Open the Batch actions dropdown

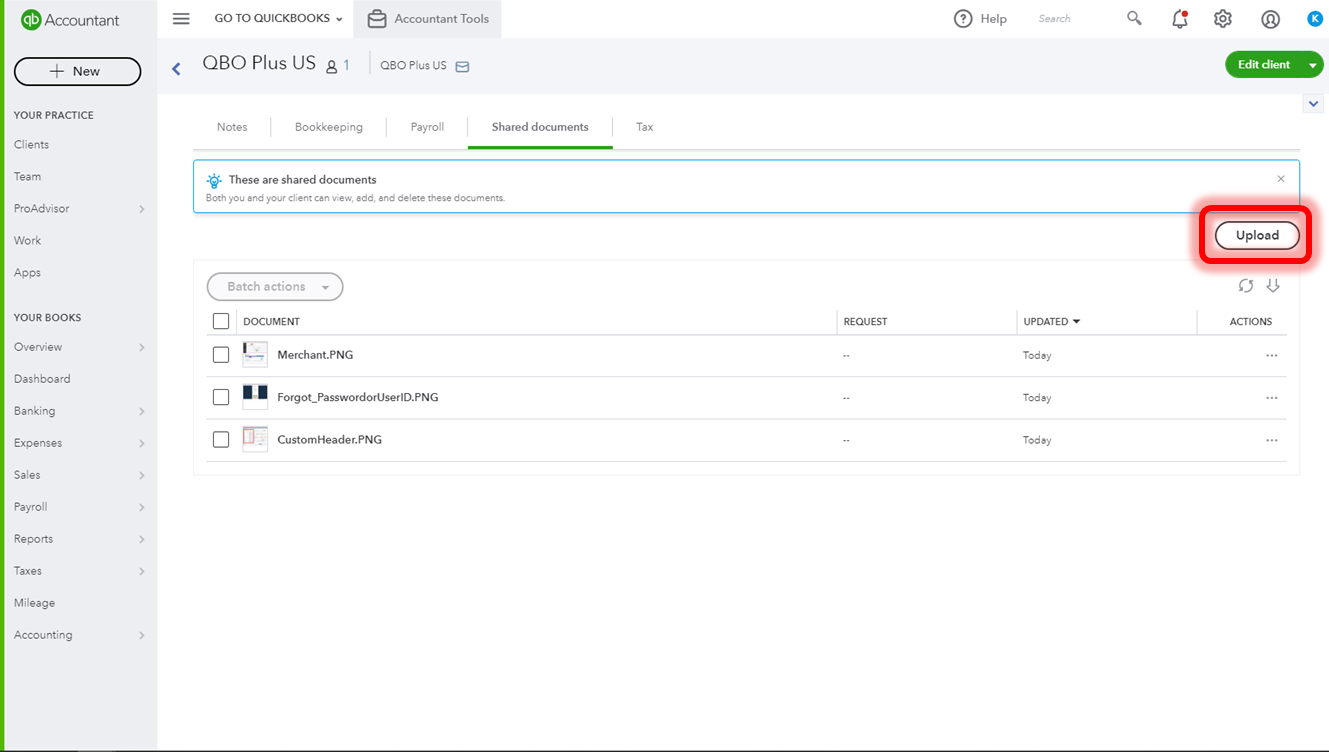(x=274, y=286)
